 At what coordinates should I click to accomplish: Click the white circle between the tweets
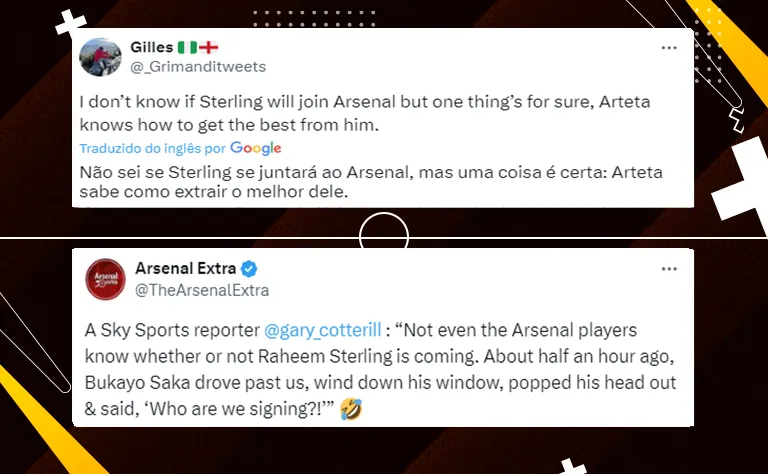coord(384,238)
